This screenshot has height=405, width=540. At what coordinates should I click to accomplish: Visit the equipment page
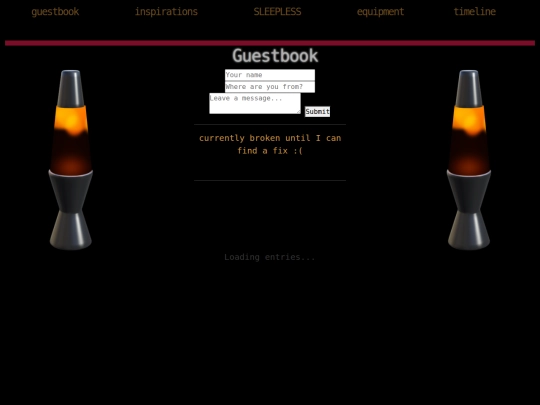tap(380, 12)
